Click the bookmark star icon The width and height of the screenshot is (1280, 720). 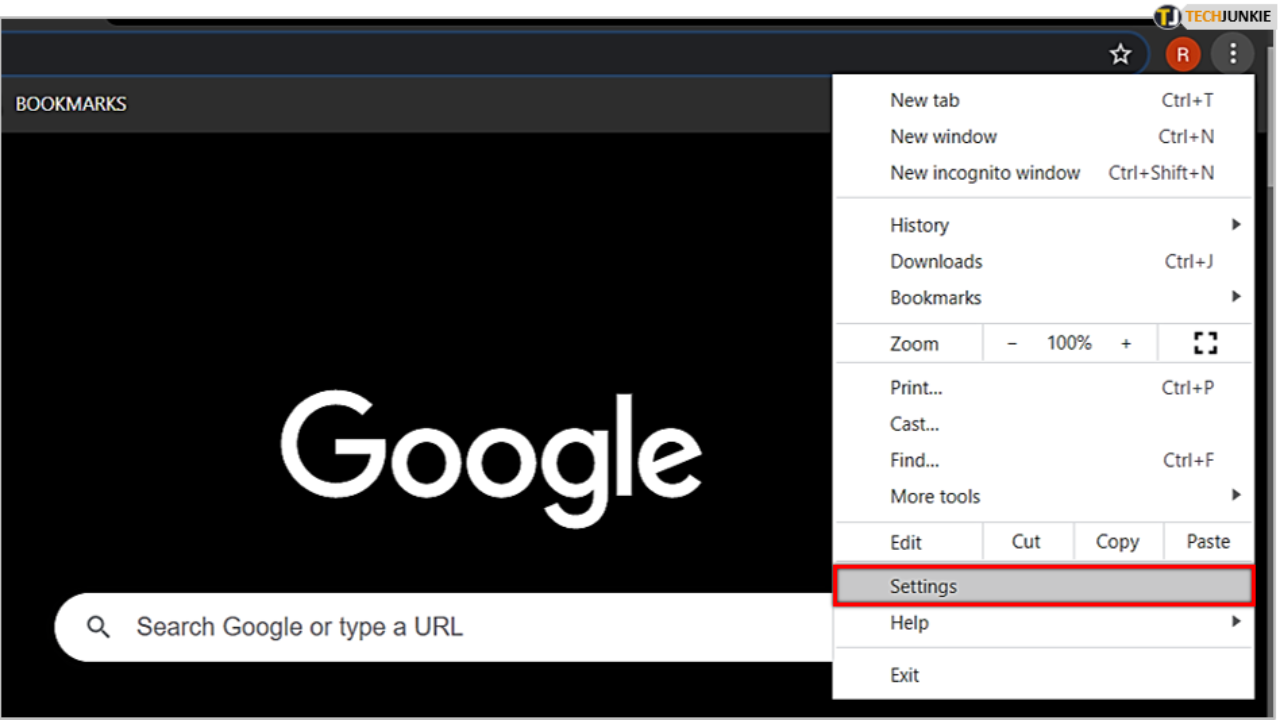[x=1120, y=53]
